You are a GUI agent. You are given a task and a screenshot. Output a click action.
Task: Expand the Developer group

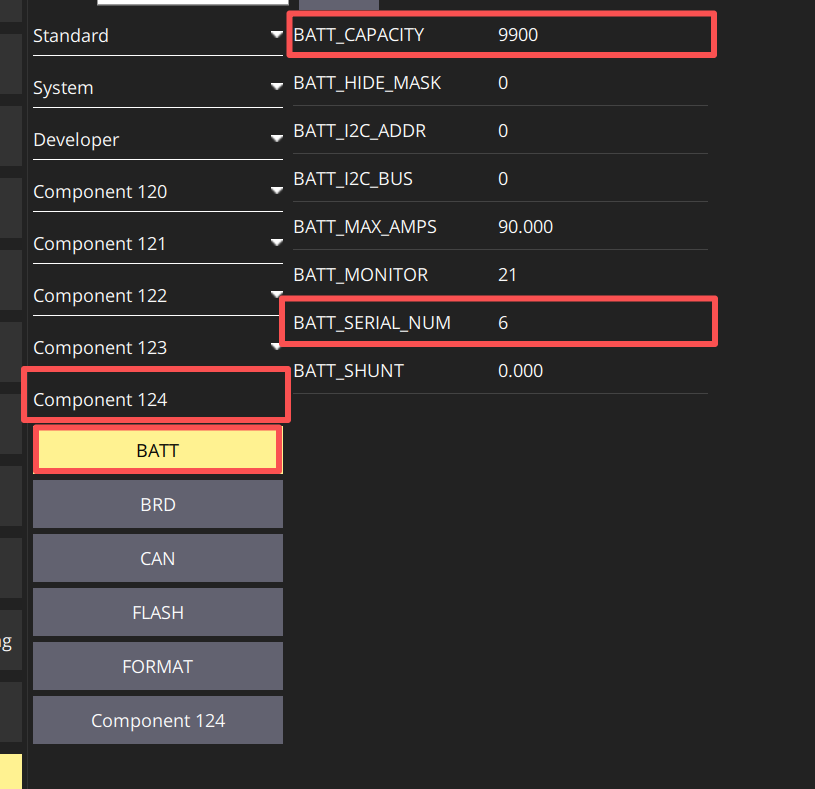coord(157,139)
